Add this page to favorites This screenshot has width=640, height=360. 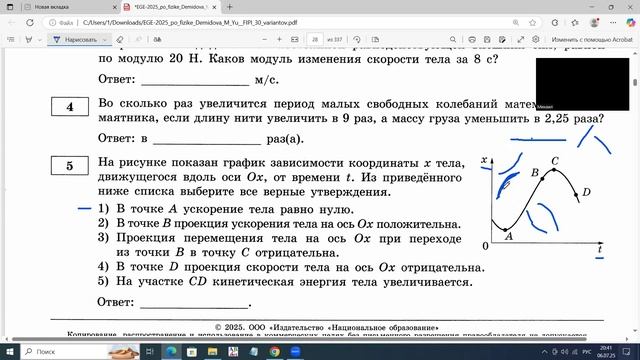[x=532, y=23]
